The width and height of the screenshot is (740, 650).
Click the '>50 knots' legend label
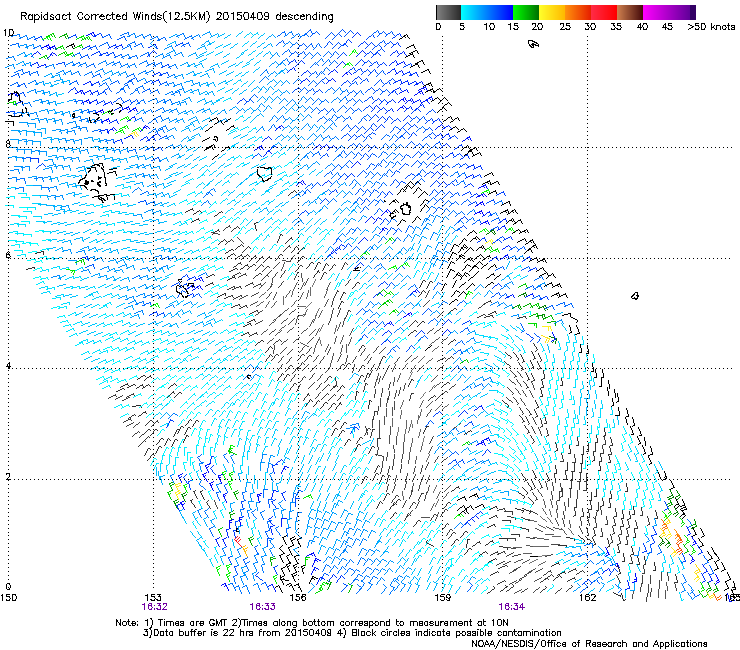711,27
